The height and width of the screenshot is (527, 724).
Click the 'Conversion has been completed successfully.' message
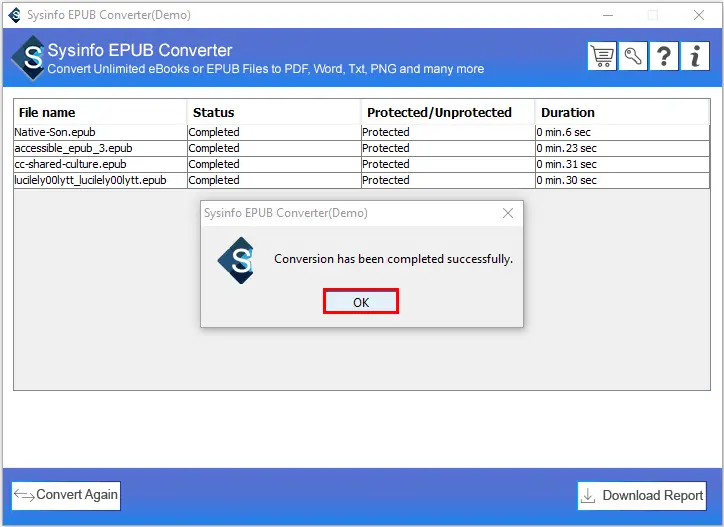(393, 259)
